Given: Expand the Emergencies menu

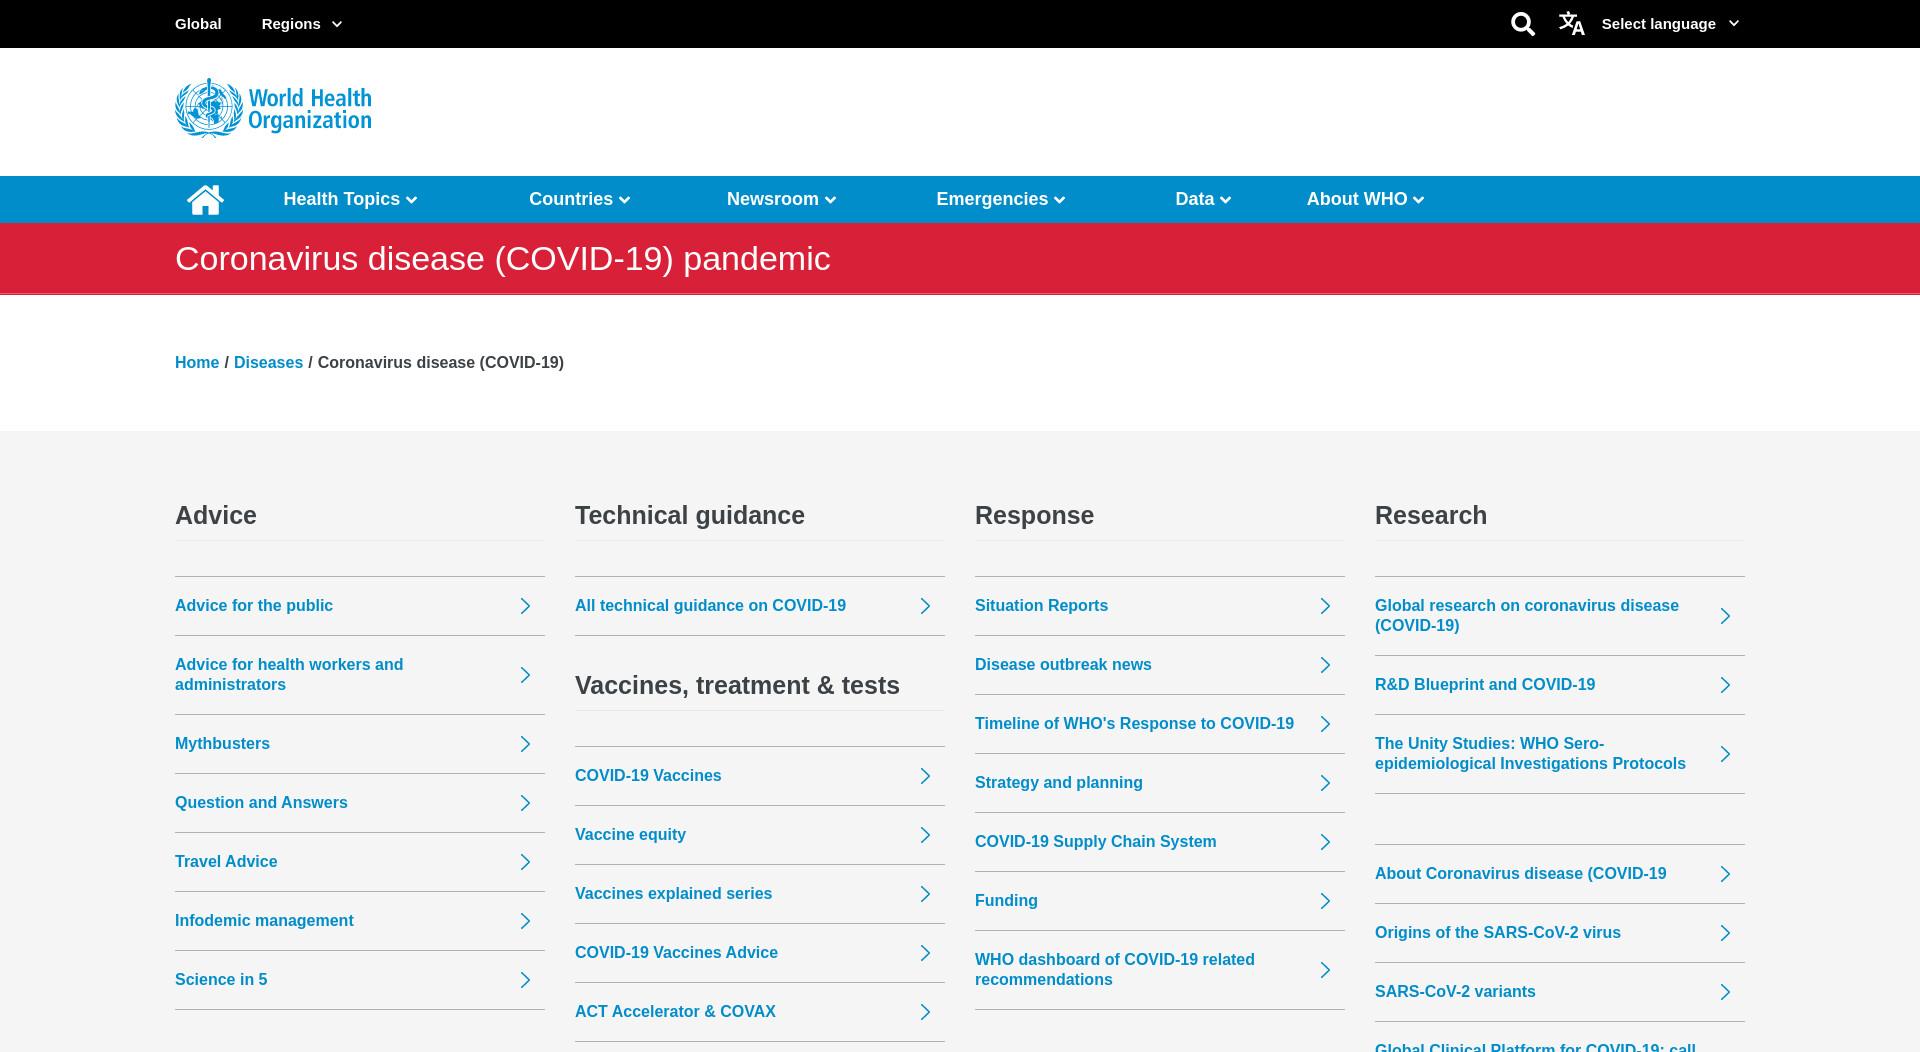Looking at the screenshot, I should click(1000, 199).
